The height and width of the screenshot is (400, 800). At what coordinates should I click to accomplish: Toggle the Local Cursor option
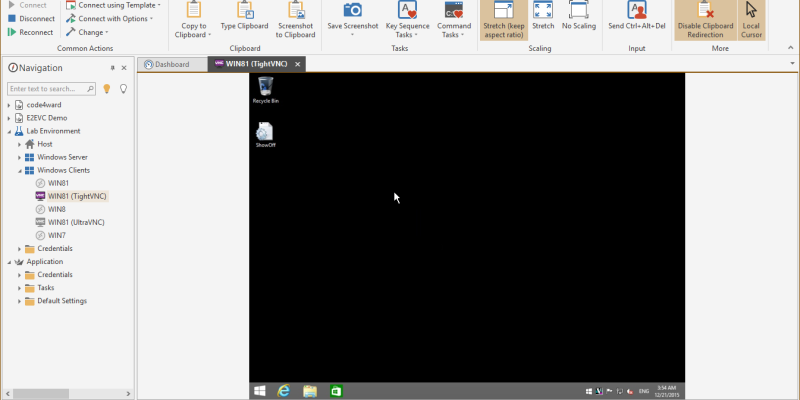pyautogui.click(x=751, y=10)
